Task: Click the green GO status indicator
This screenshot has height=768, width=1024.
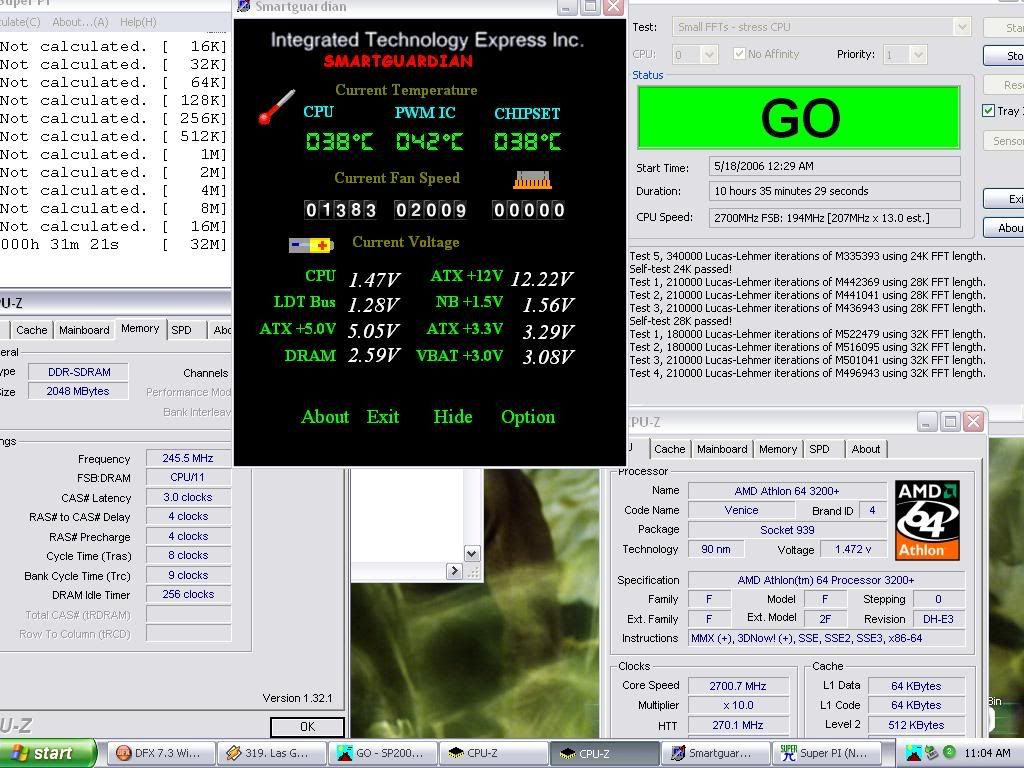Action: [x=799, y=119]
